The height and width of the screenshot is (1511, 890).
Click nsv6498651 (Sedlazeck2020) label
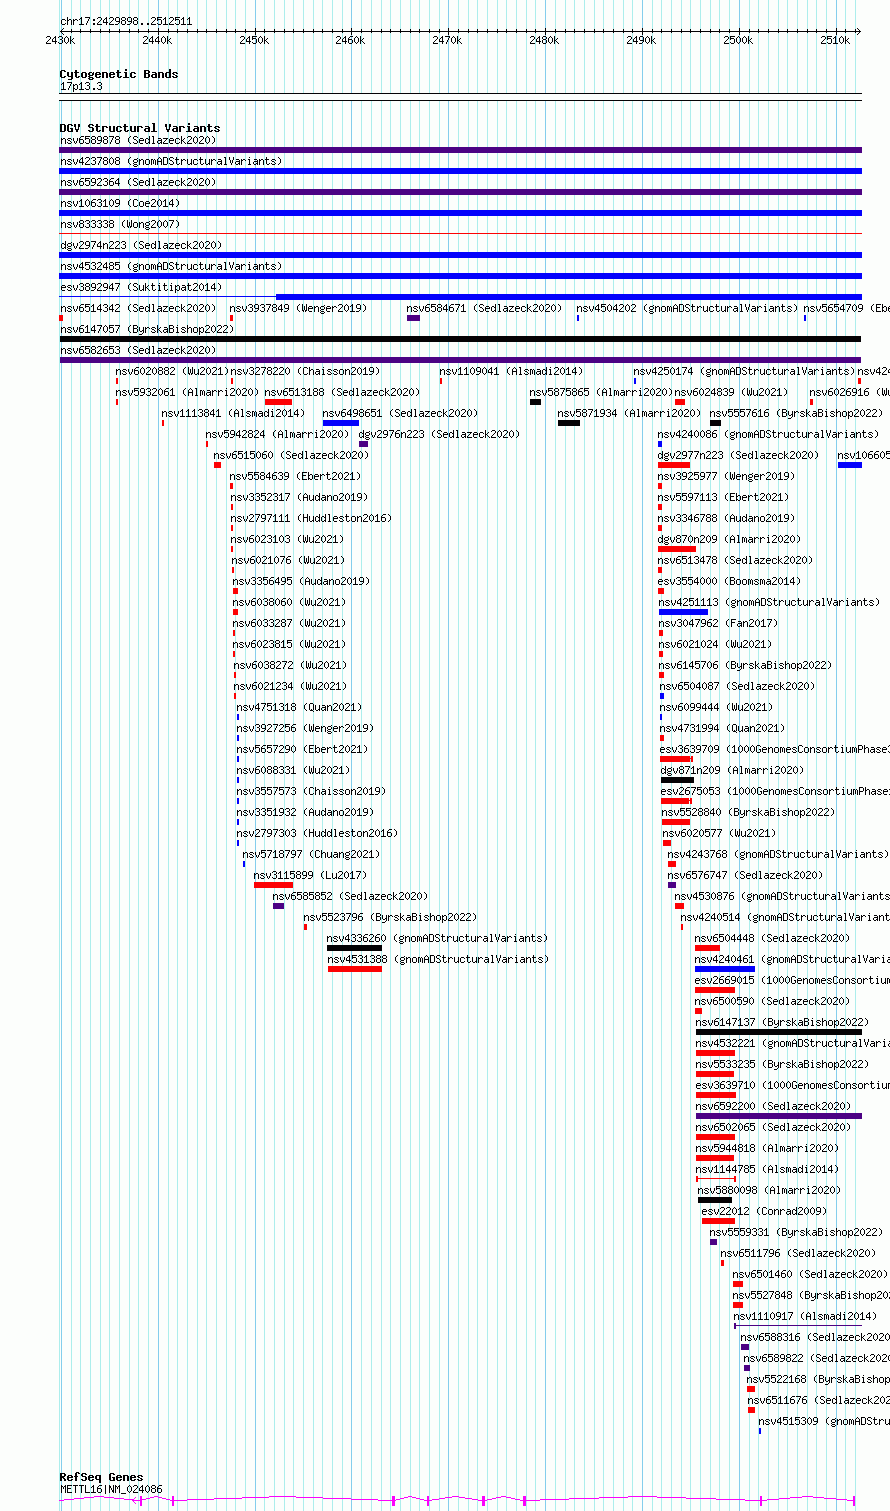[x=401, y=413]
